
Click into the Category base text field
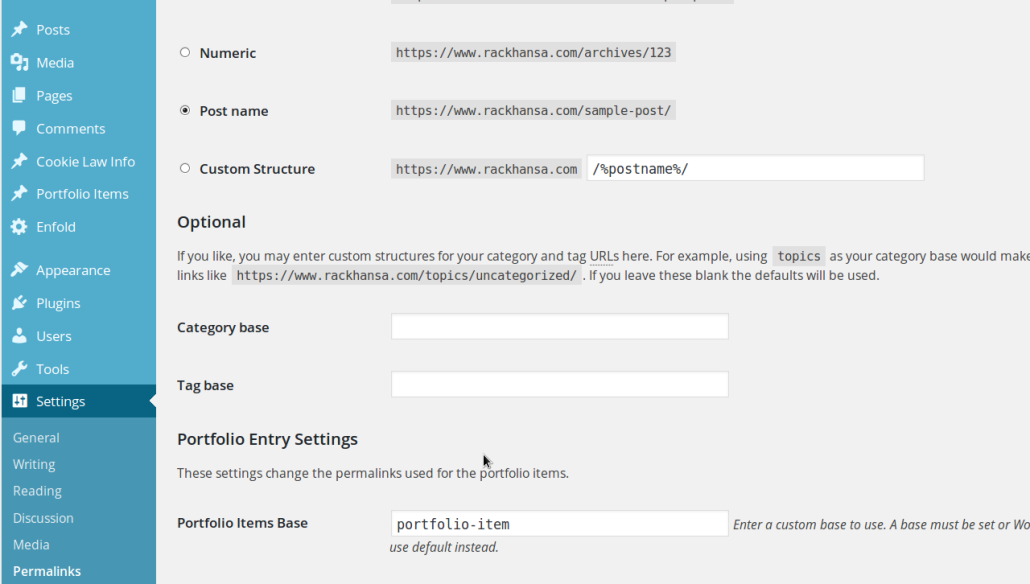[559, 327]
